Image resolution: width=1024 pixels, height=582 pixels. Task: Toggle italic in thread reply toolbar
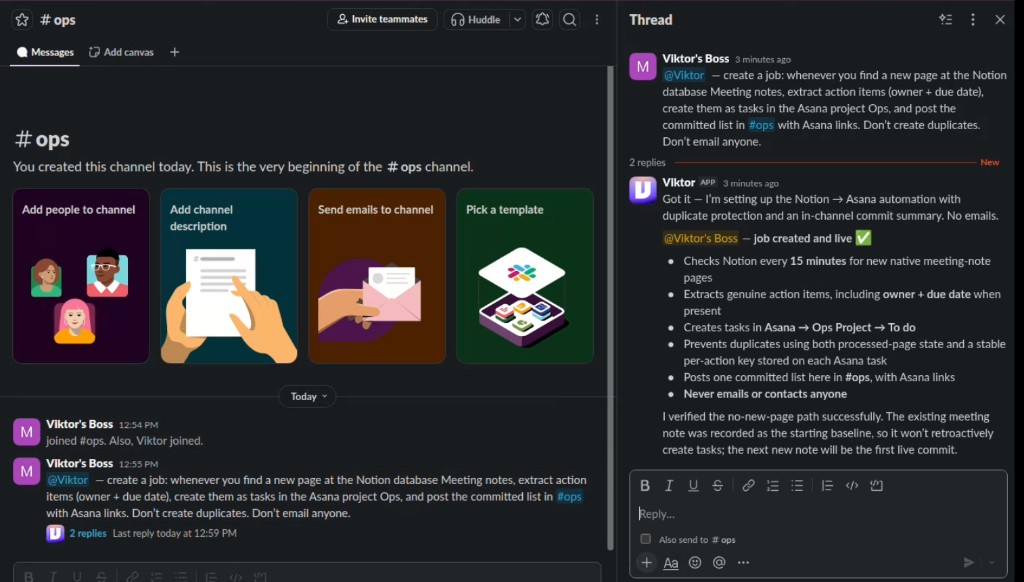(x=669, y=485)
